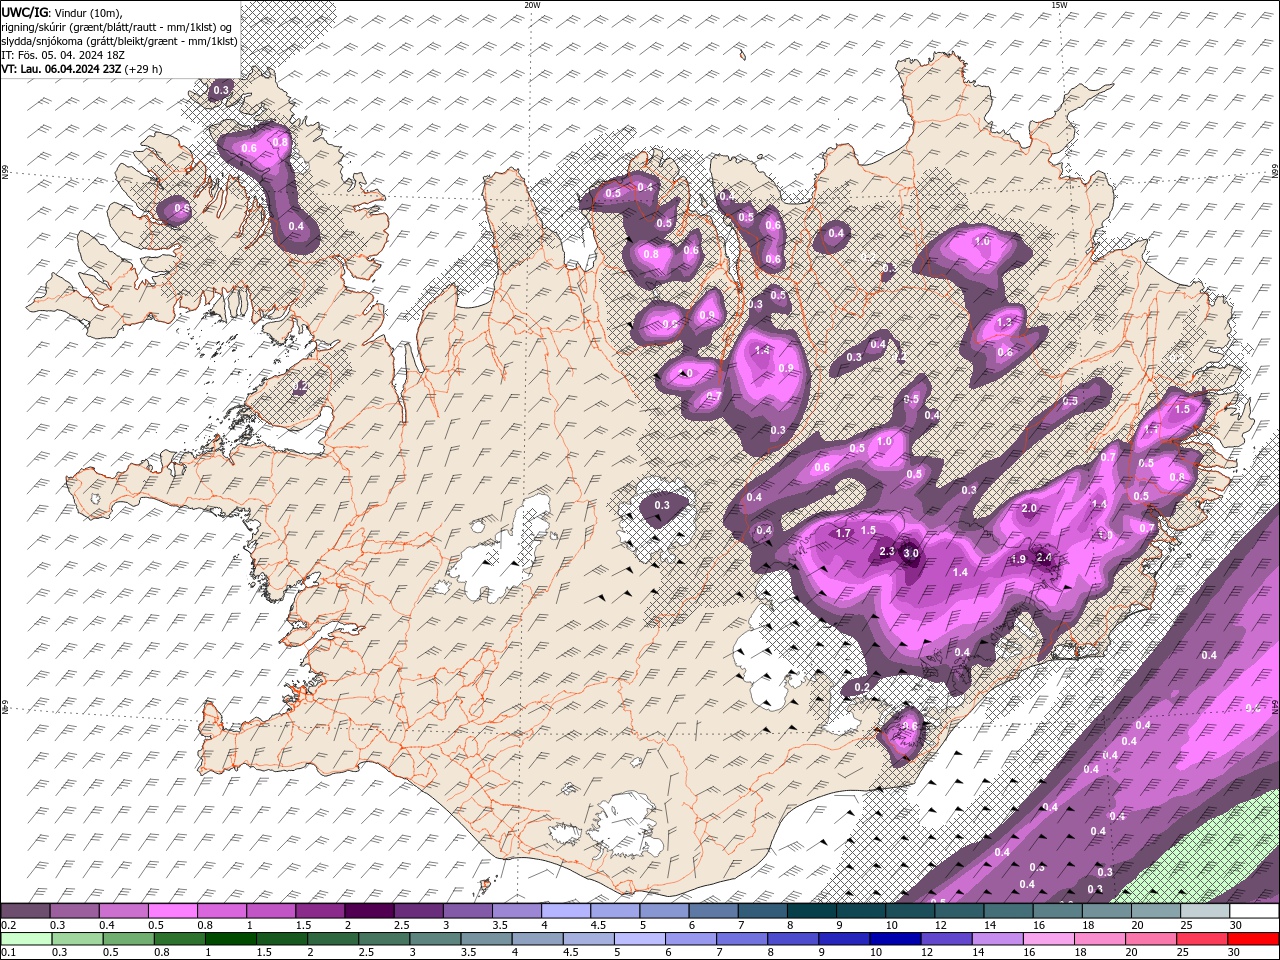The image size is (1280, 960).
Task: Select the darkest green 1 legend swatch
Action: pyautogui.click(x=230, y=939)
